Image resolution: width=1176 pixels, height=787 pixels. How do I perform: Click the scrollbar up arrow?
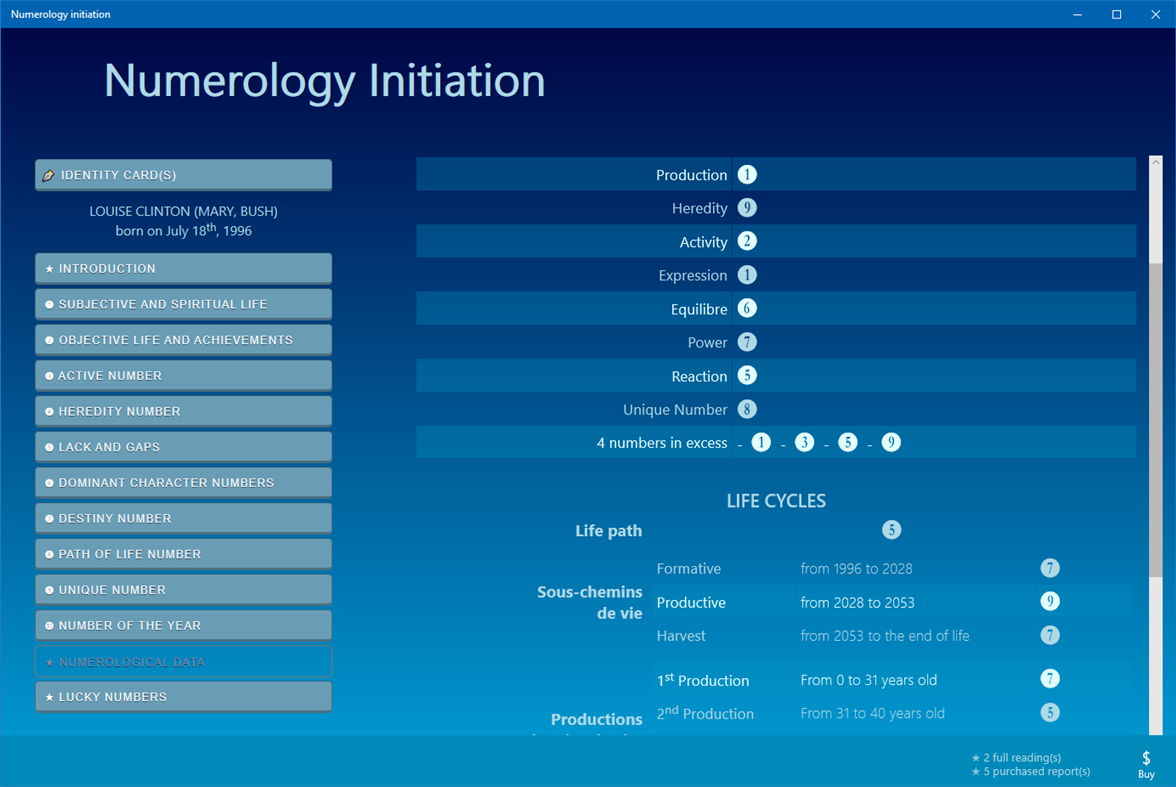coord(1156,160)
